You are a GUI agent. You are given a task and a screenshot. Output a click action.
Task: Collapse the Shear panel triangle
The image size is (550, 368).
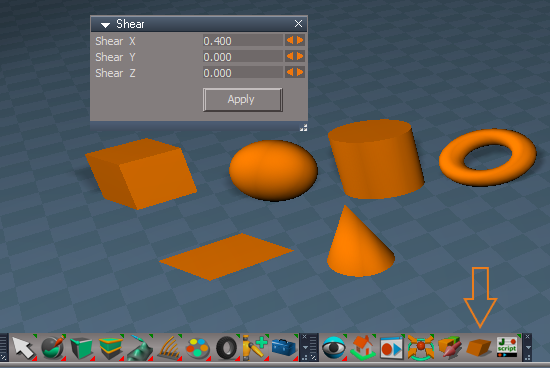pos(105,25)
